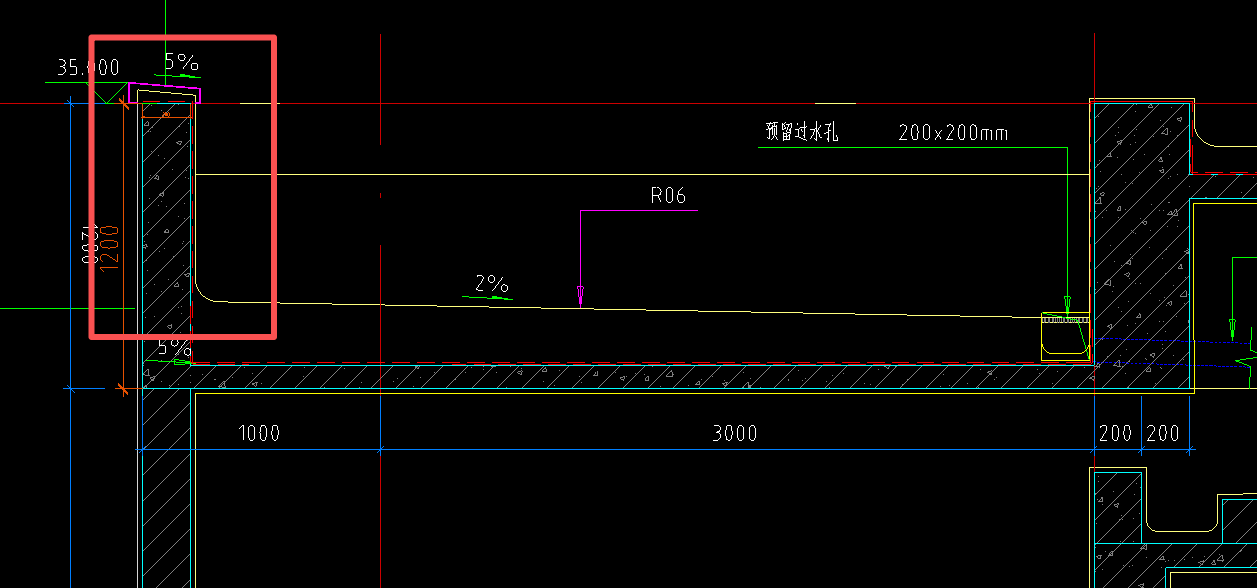Select the magenta parapet coping cap

coord(164,94)
